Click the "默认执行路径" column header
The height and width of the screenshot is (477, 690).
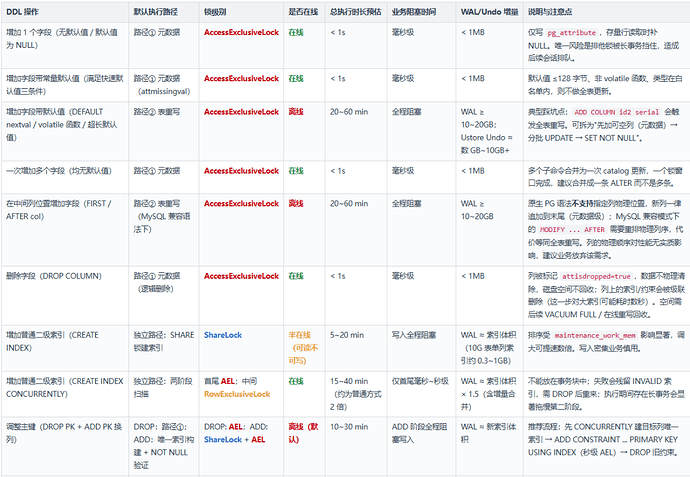164,12
